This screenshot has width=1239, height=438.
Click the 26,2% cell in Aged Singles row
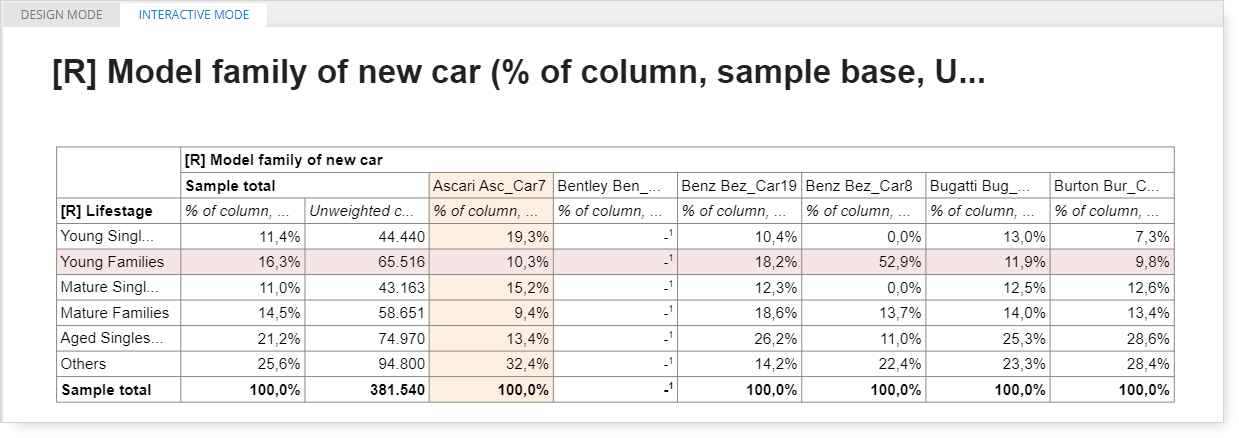tap(739, 339)
